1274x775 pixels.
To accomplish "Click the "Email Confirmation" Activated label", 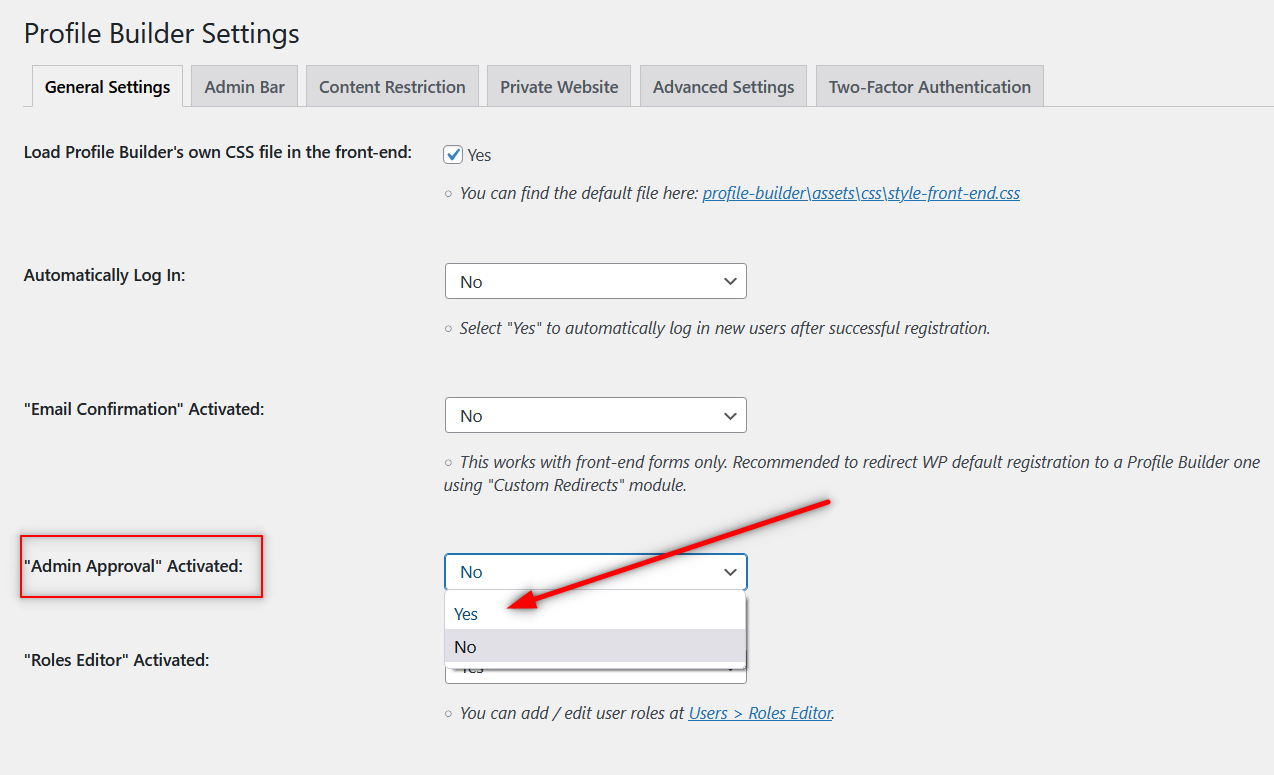I will 144,409.
